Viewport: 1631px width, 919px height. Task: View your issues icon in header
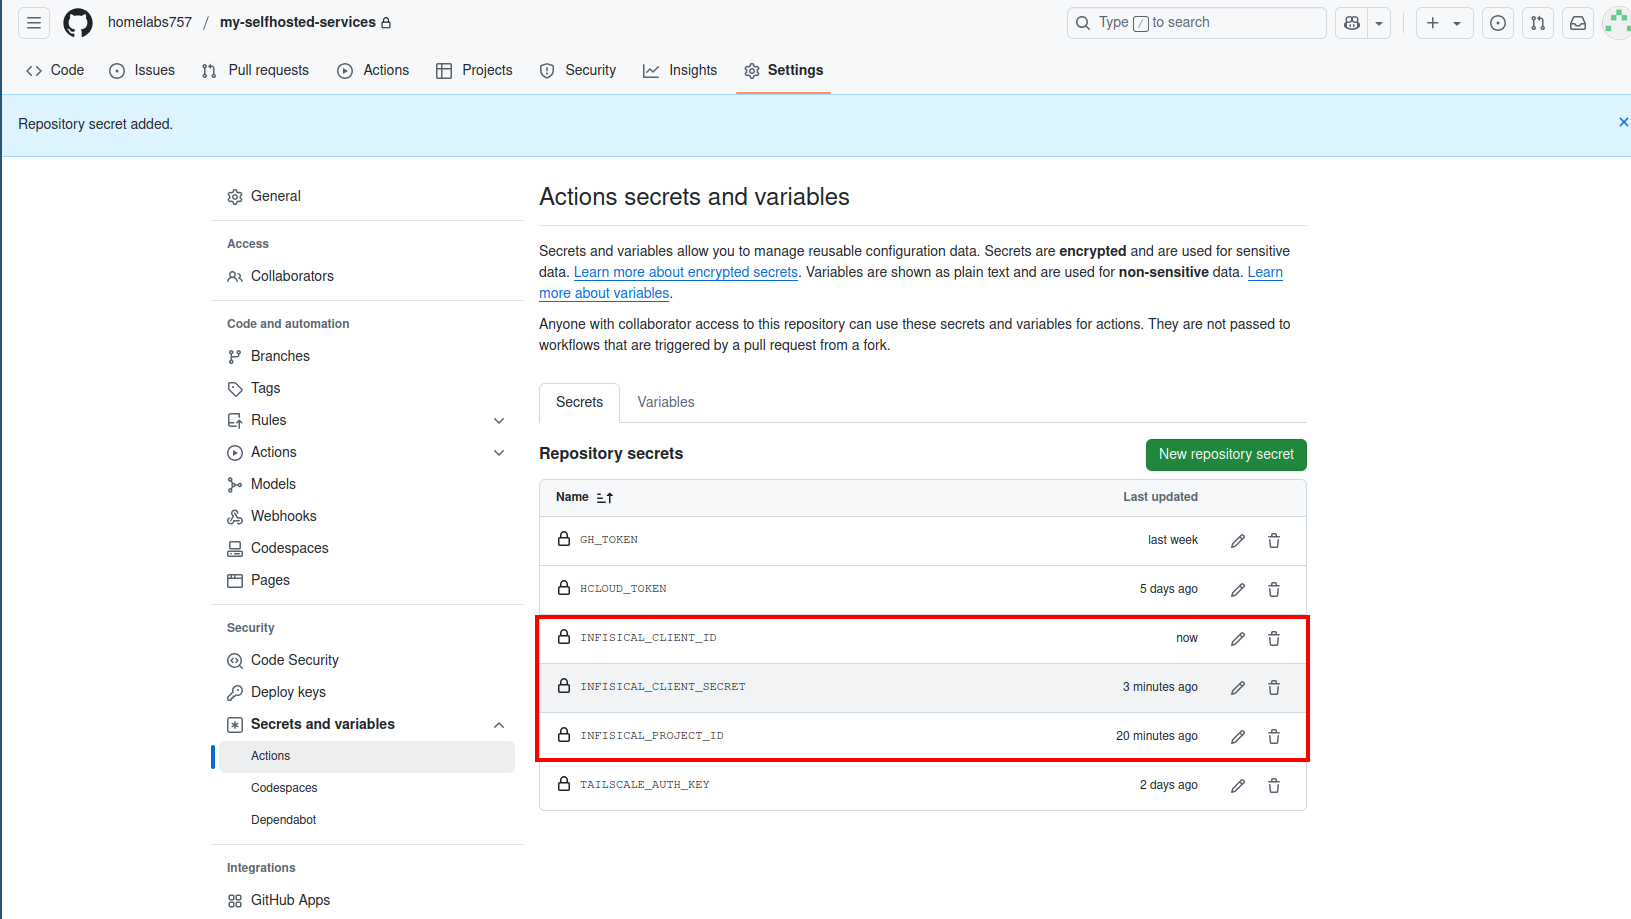click(1498, 23)
